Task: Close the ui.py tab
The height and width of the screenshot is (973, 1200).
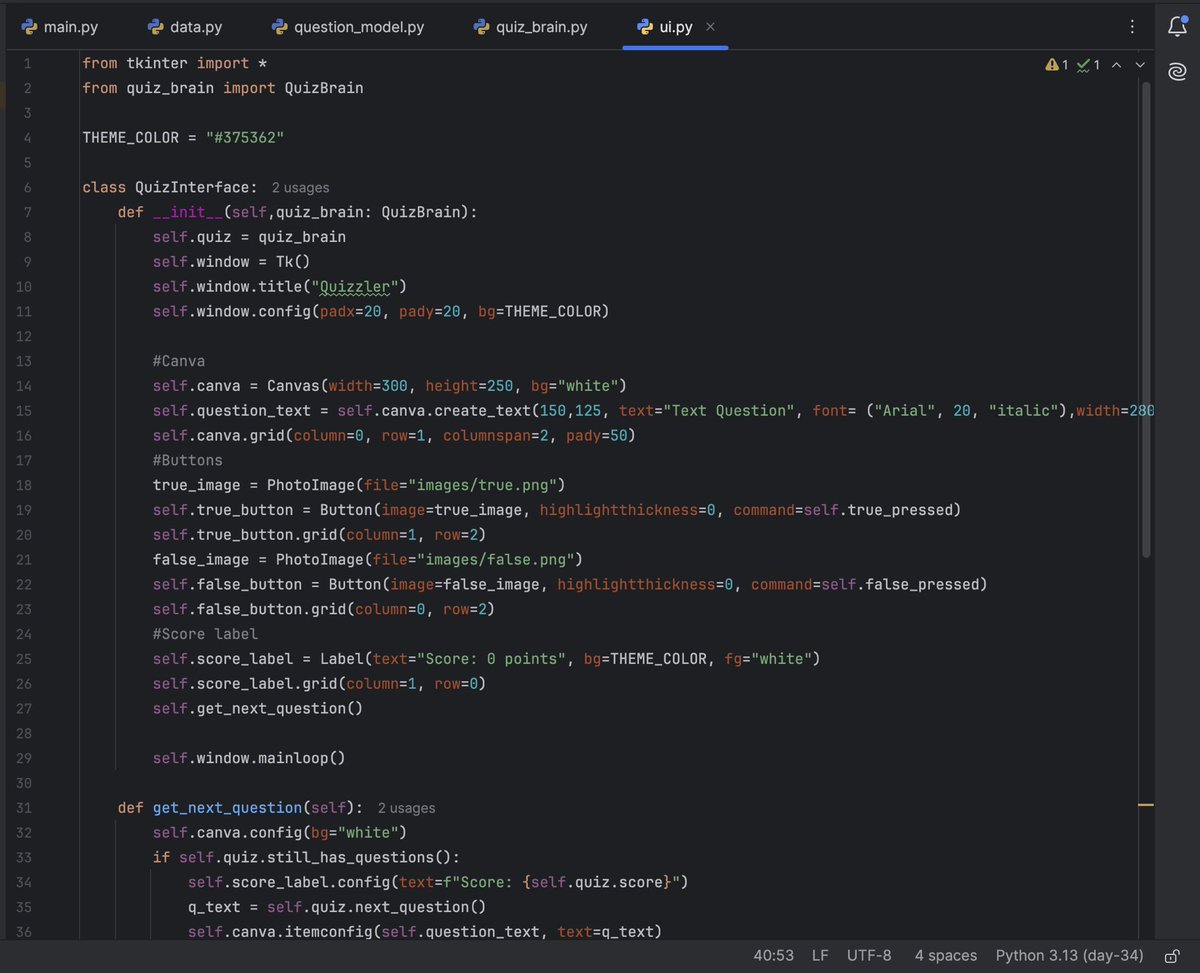Action: pyautogui.click(x=711, y=27)
